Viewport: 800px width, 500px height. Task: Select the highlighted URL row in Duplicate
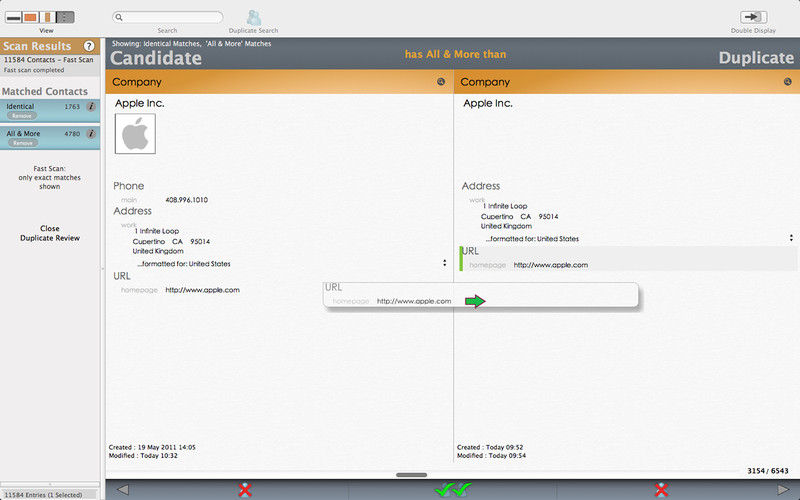pyautogui.click(x=628, y=259)
